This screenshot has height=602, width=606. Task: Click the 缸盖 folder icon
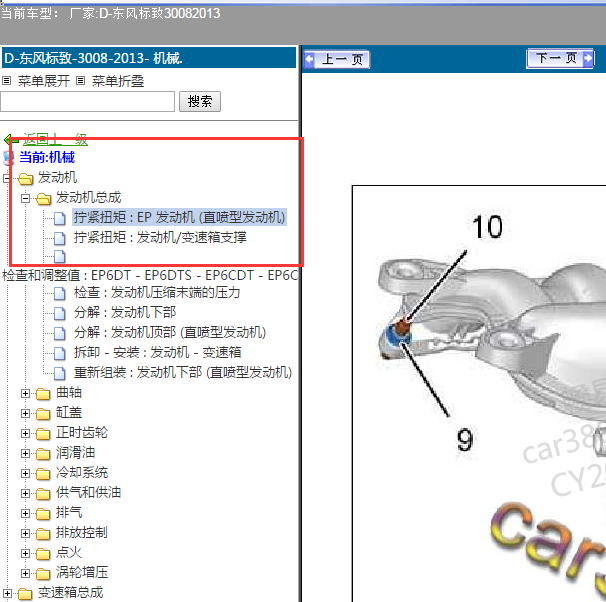pos(43,414)
